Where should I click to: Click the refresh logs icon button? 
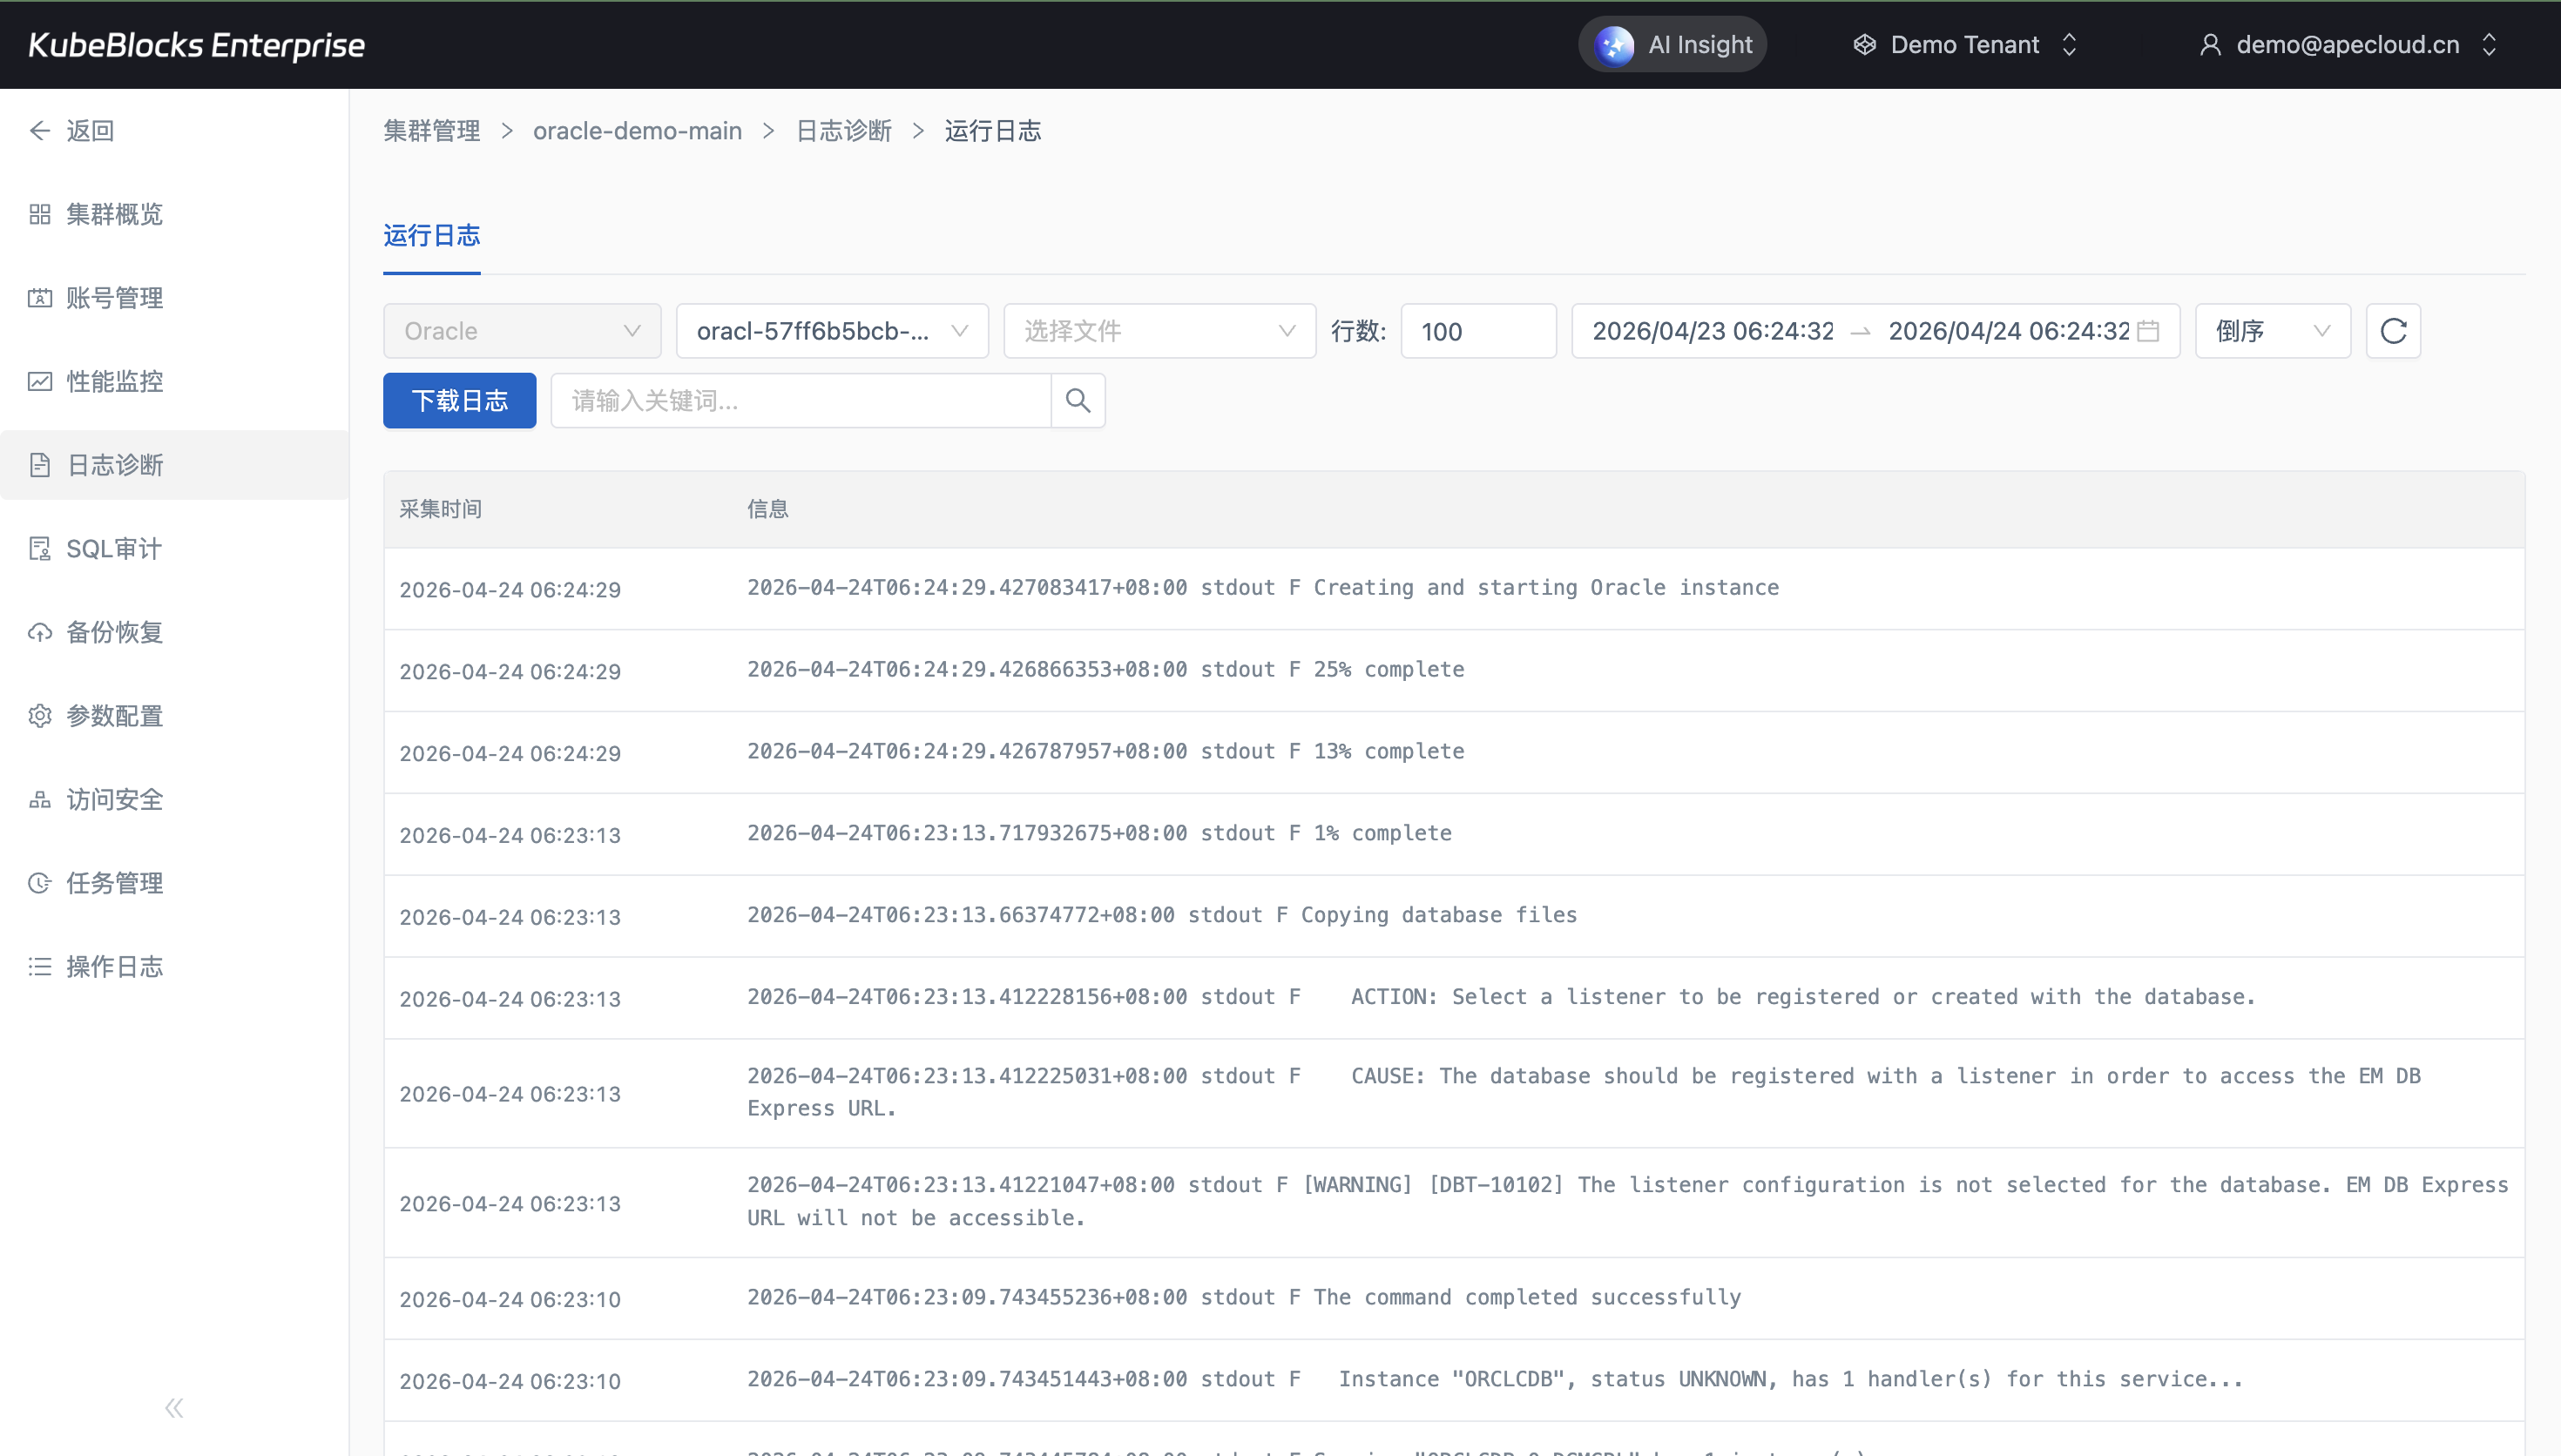2392,331
